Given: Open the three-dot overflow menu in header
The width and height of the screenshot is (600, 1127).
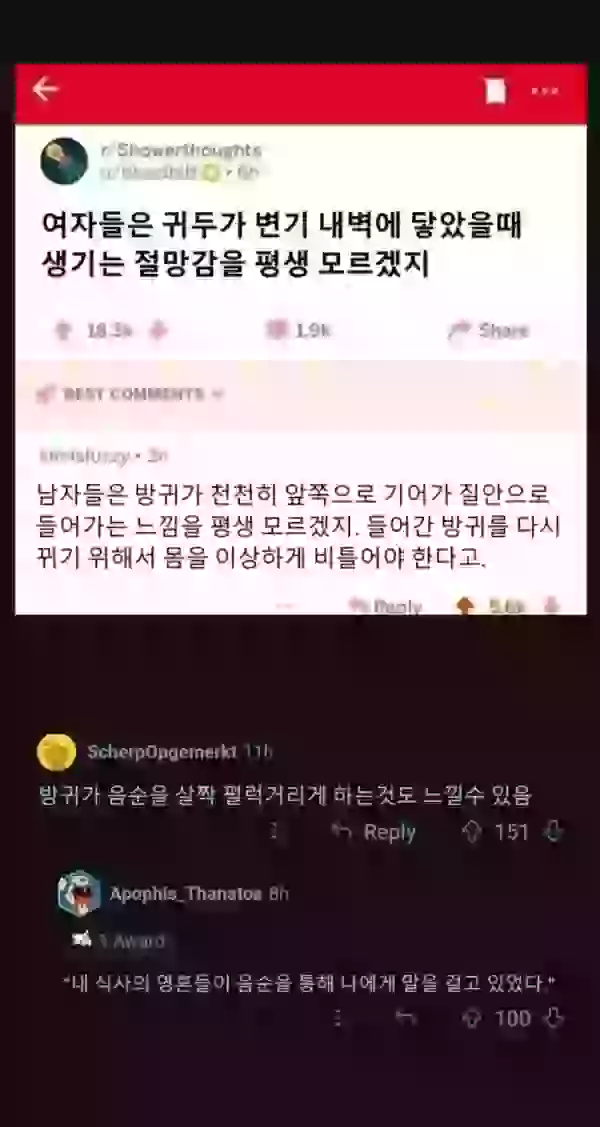Looking at the screenshot, I should tap(545, 91).
